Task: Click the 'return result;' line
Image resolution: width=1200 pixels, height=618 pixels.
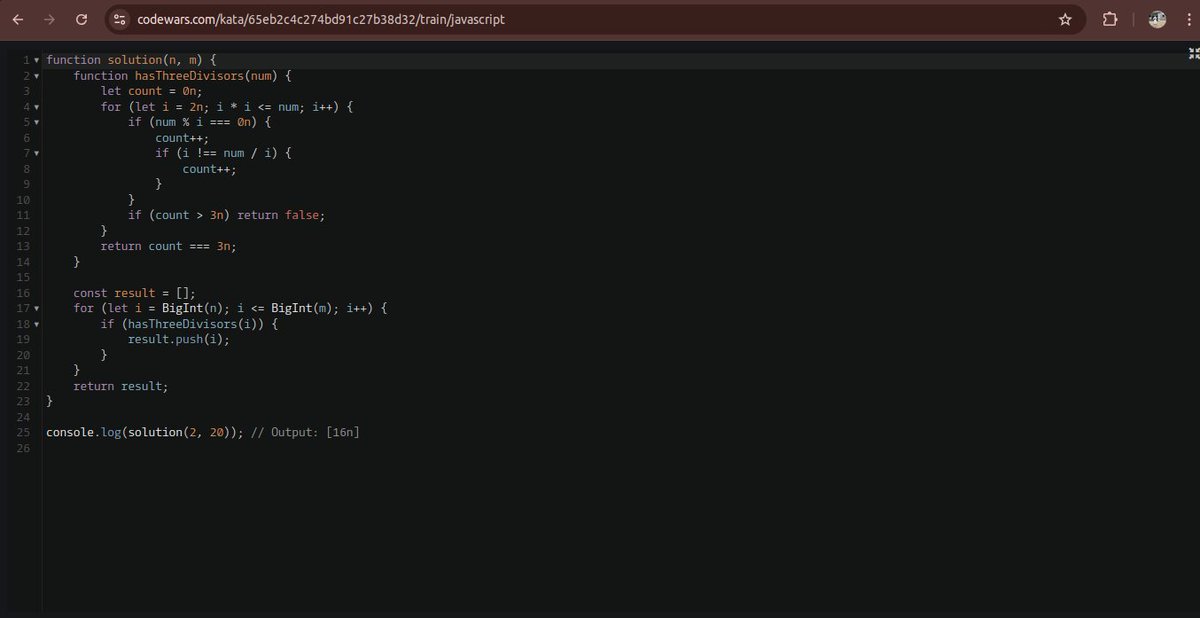Action: 121,386
